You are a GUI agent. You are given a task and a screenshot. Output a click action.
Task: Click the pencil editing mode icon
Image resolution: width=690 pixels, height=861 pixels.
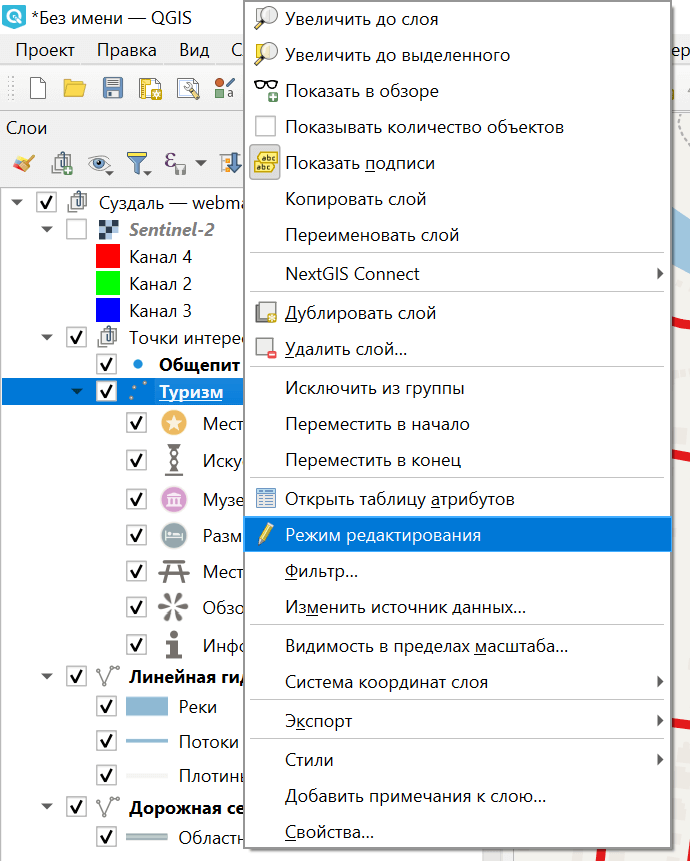[x=266, y=534]
